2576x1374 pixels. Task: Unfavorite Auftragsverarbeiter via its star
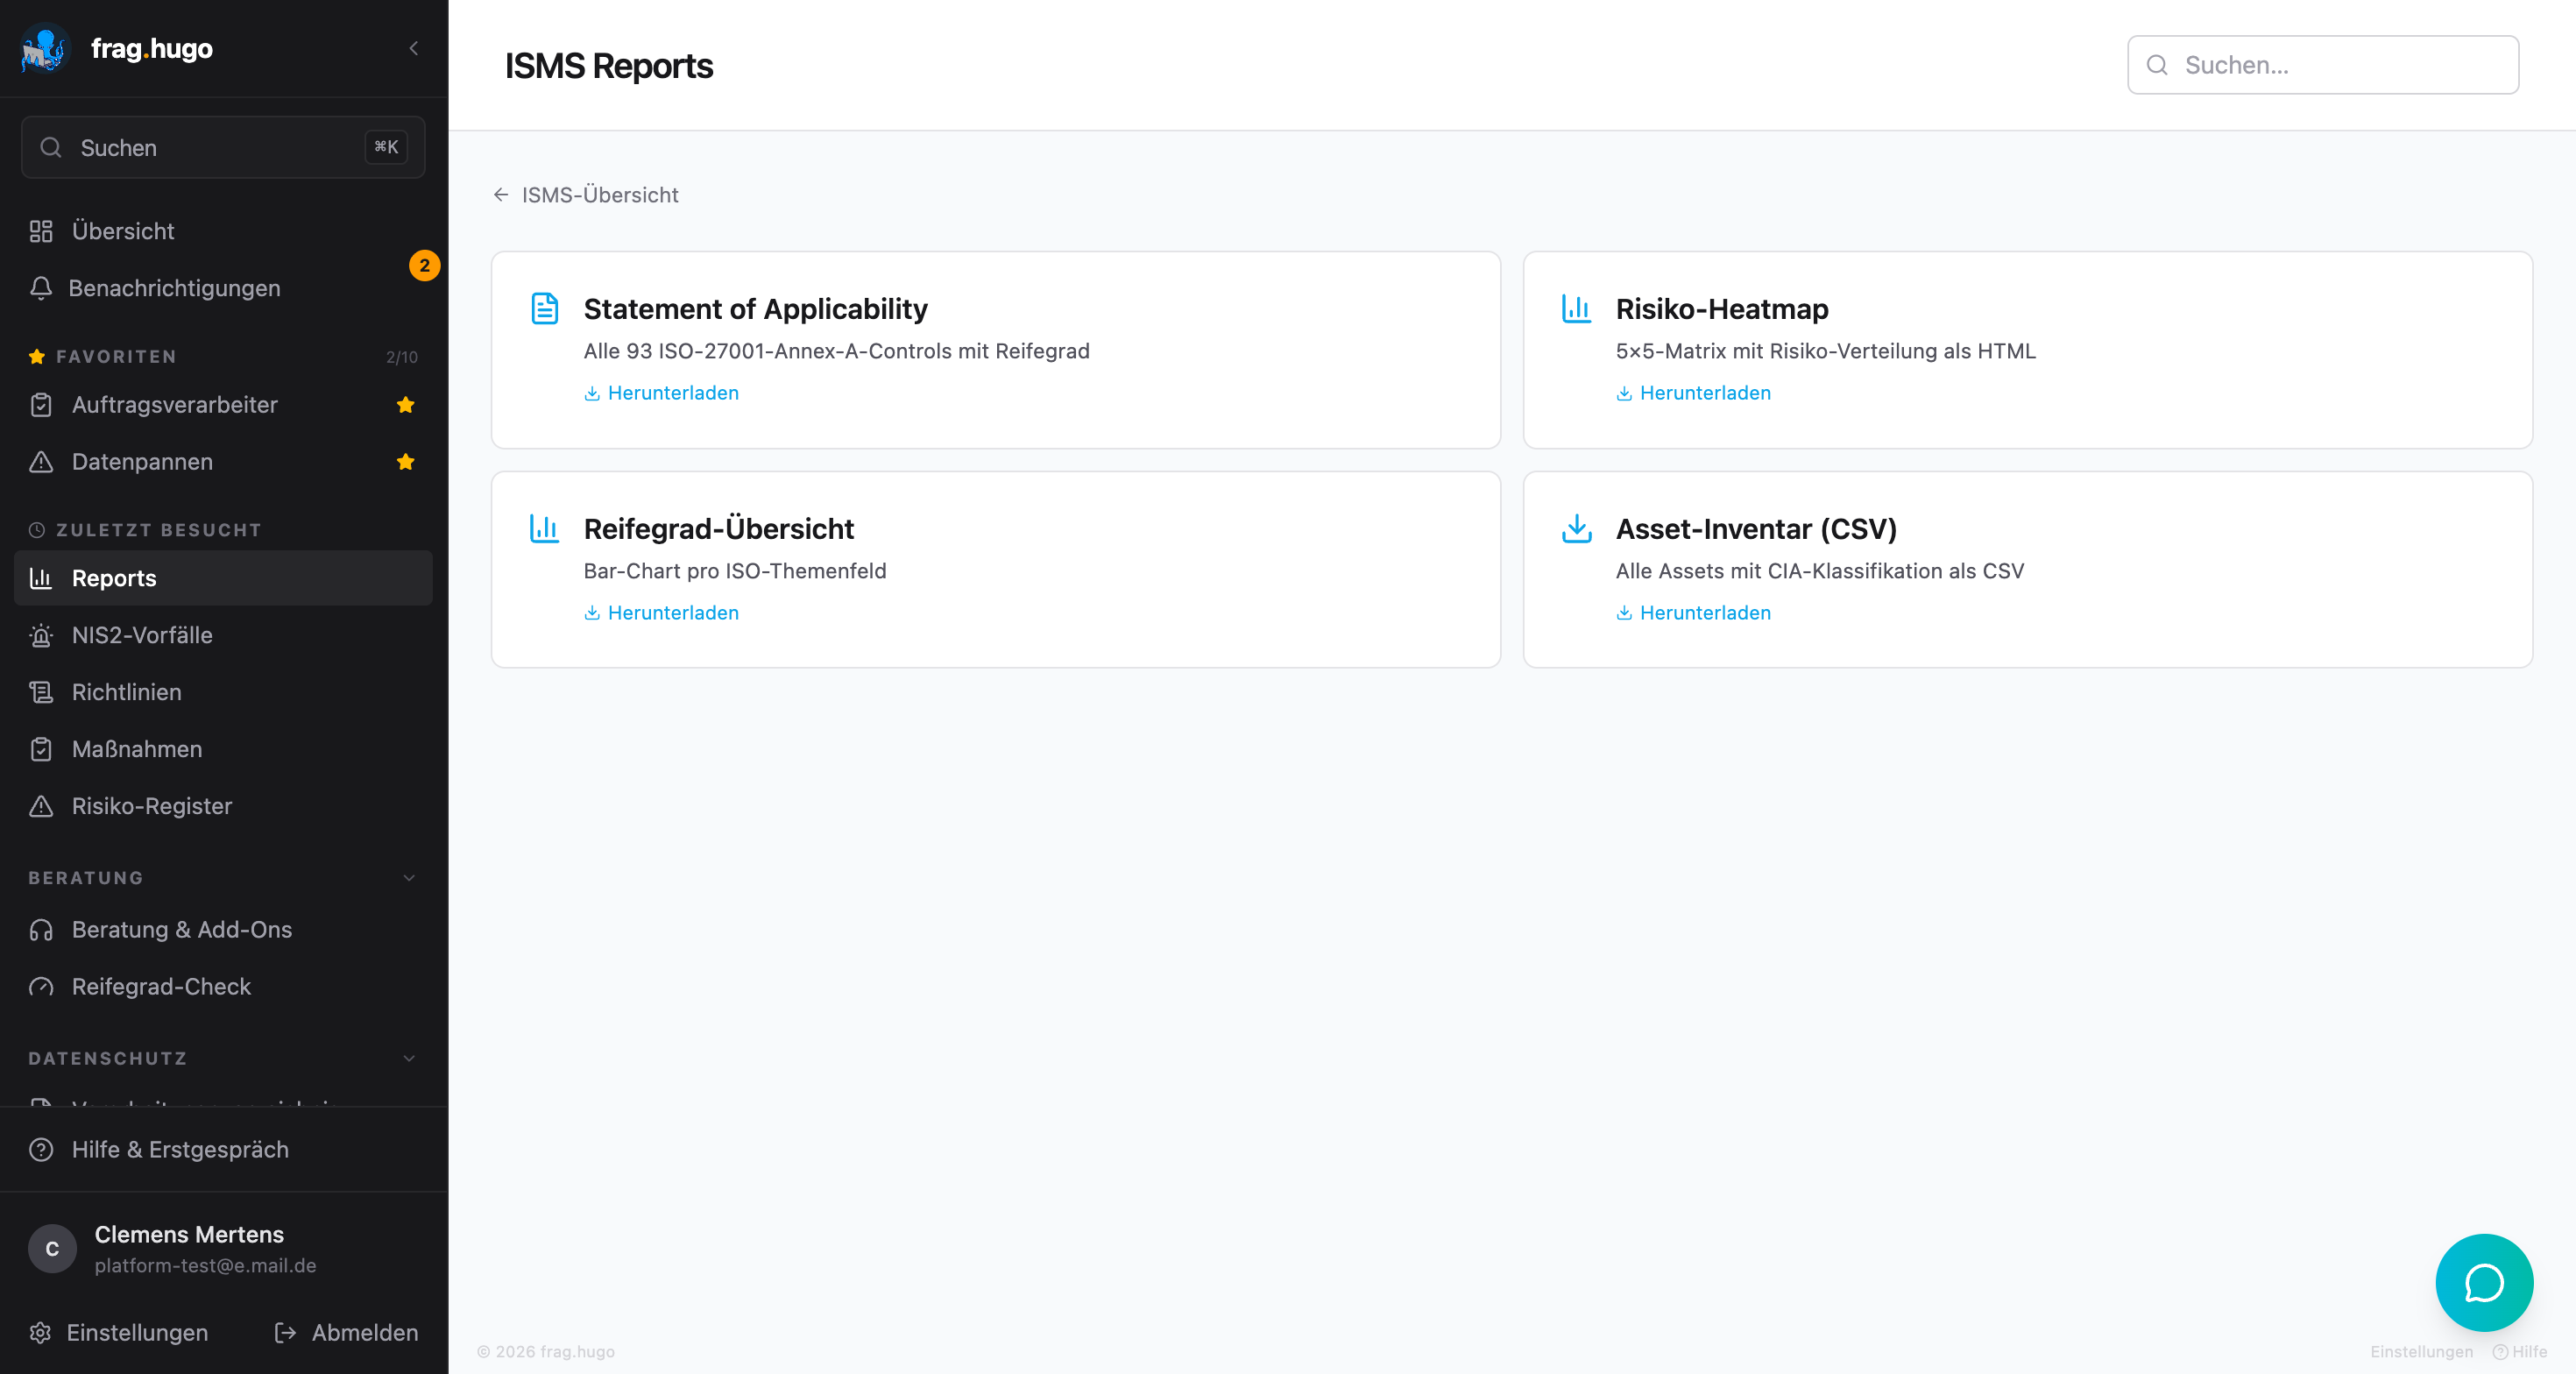pyautogui.click(x=405, y=405)
